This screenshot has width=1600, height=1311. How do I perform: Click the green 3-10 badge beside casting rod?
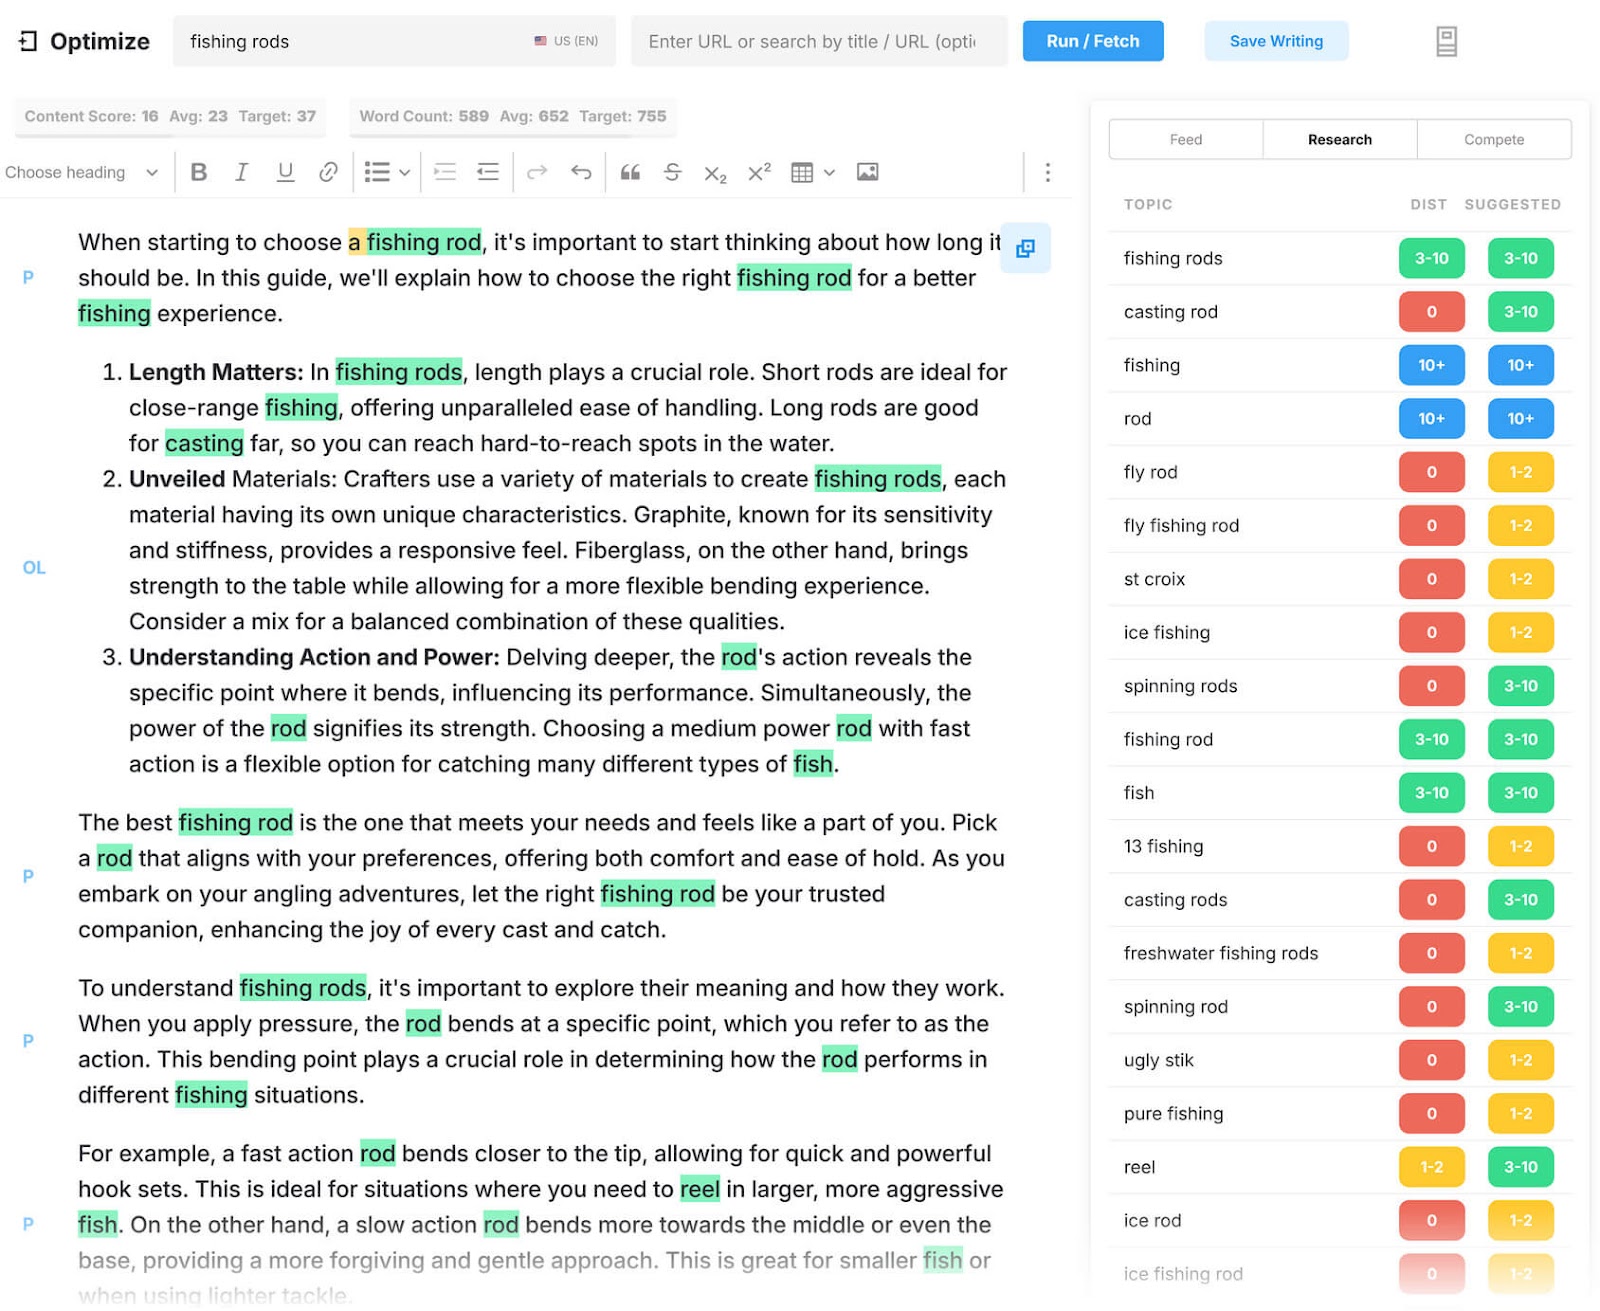(1520, 311)
